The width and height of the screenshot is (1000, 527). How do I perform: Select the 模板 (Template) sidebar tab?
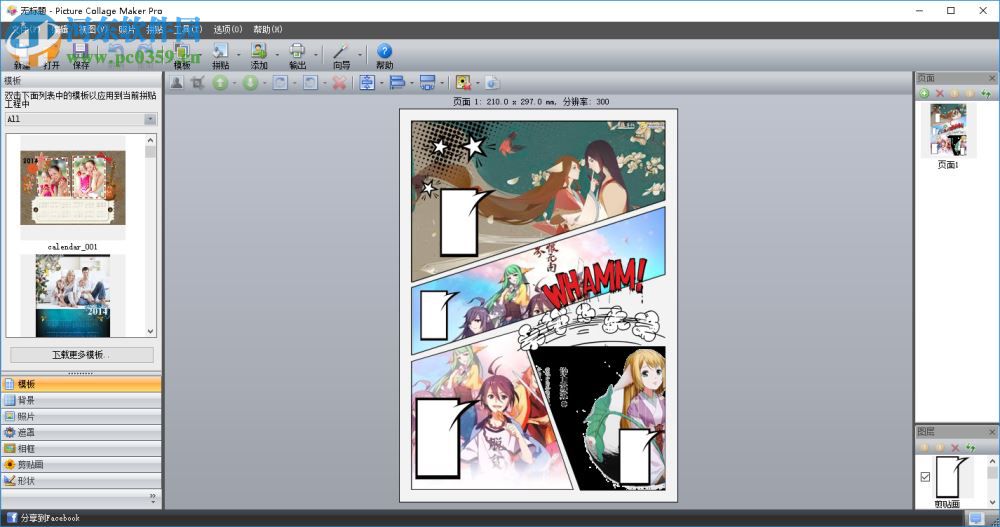tap(81, 384)
